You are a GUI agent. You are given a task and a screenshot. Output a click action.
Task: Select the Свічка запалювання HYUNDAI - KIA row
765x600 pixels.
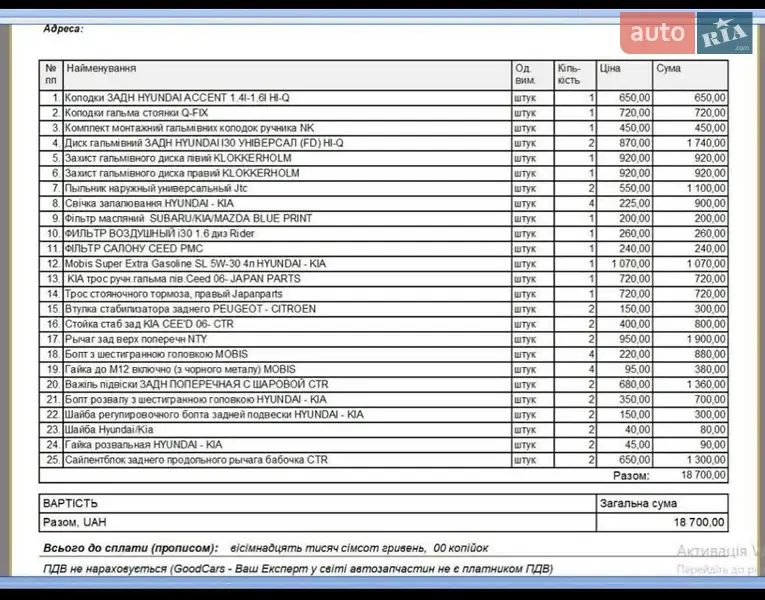coord(149,203)
